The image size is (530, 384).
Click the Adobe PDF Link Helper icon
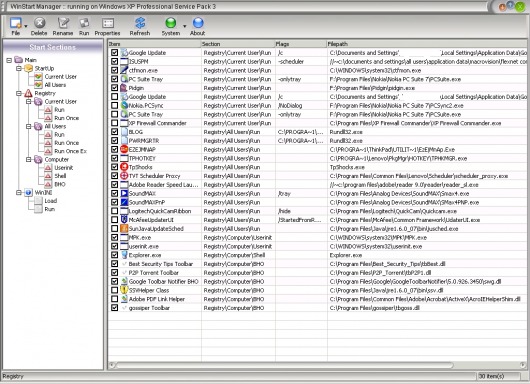(x=124, y=299)
